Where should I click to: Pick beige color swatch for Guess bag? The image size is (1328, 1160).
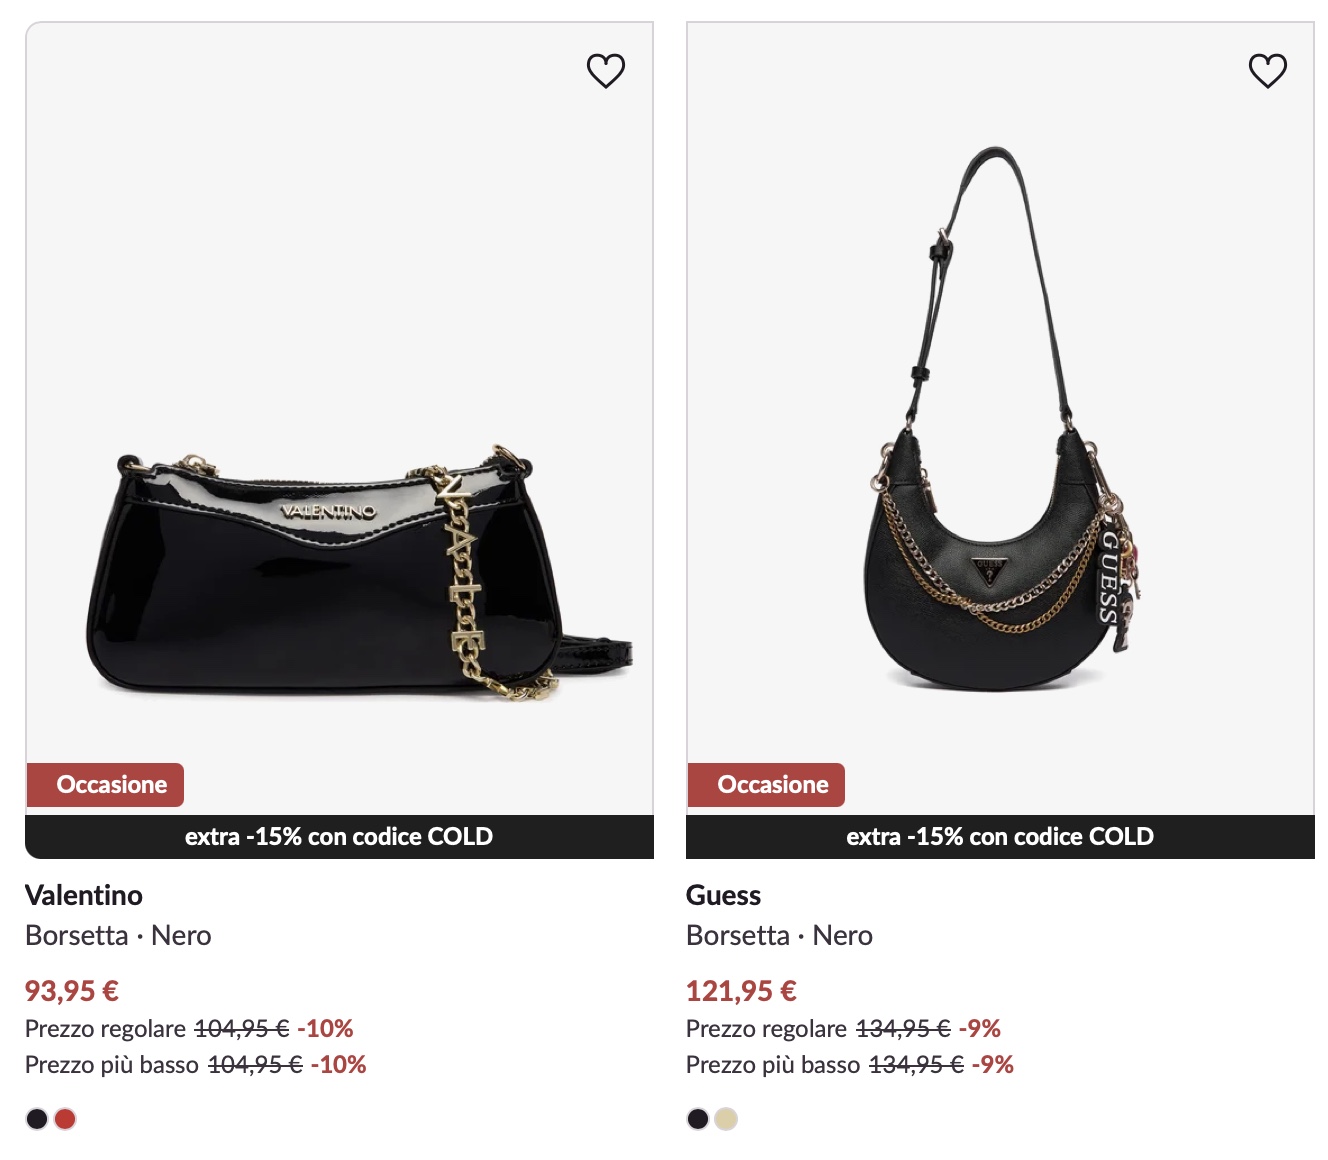[x=726, y=1119]
